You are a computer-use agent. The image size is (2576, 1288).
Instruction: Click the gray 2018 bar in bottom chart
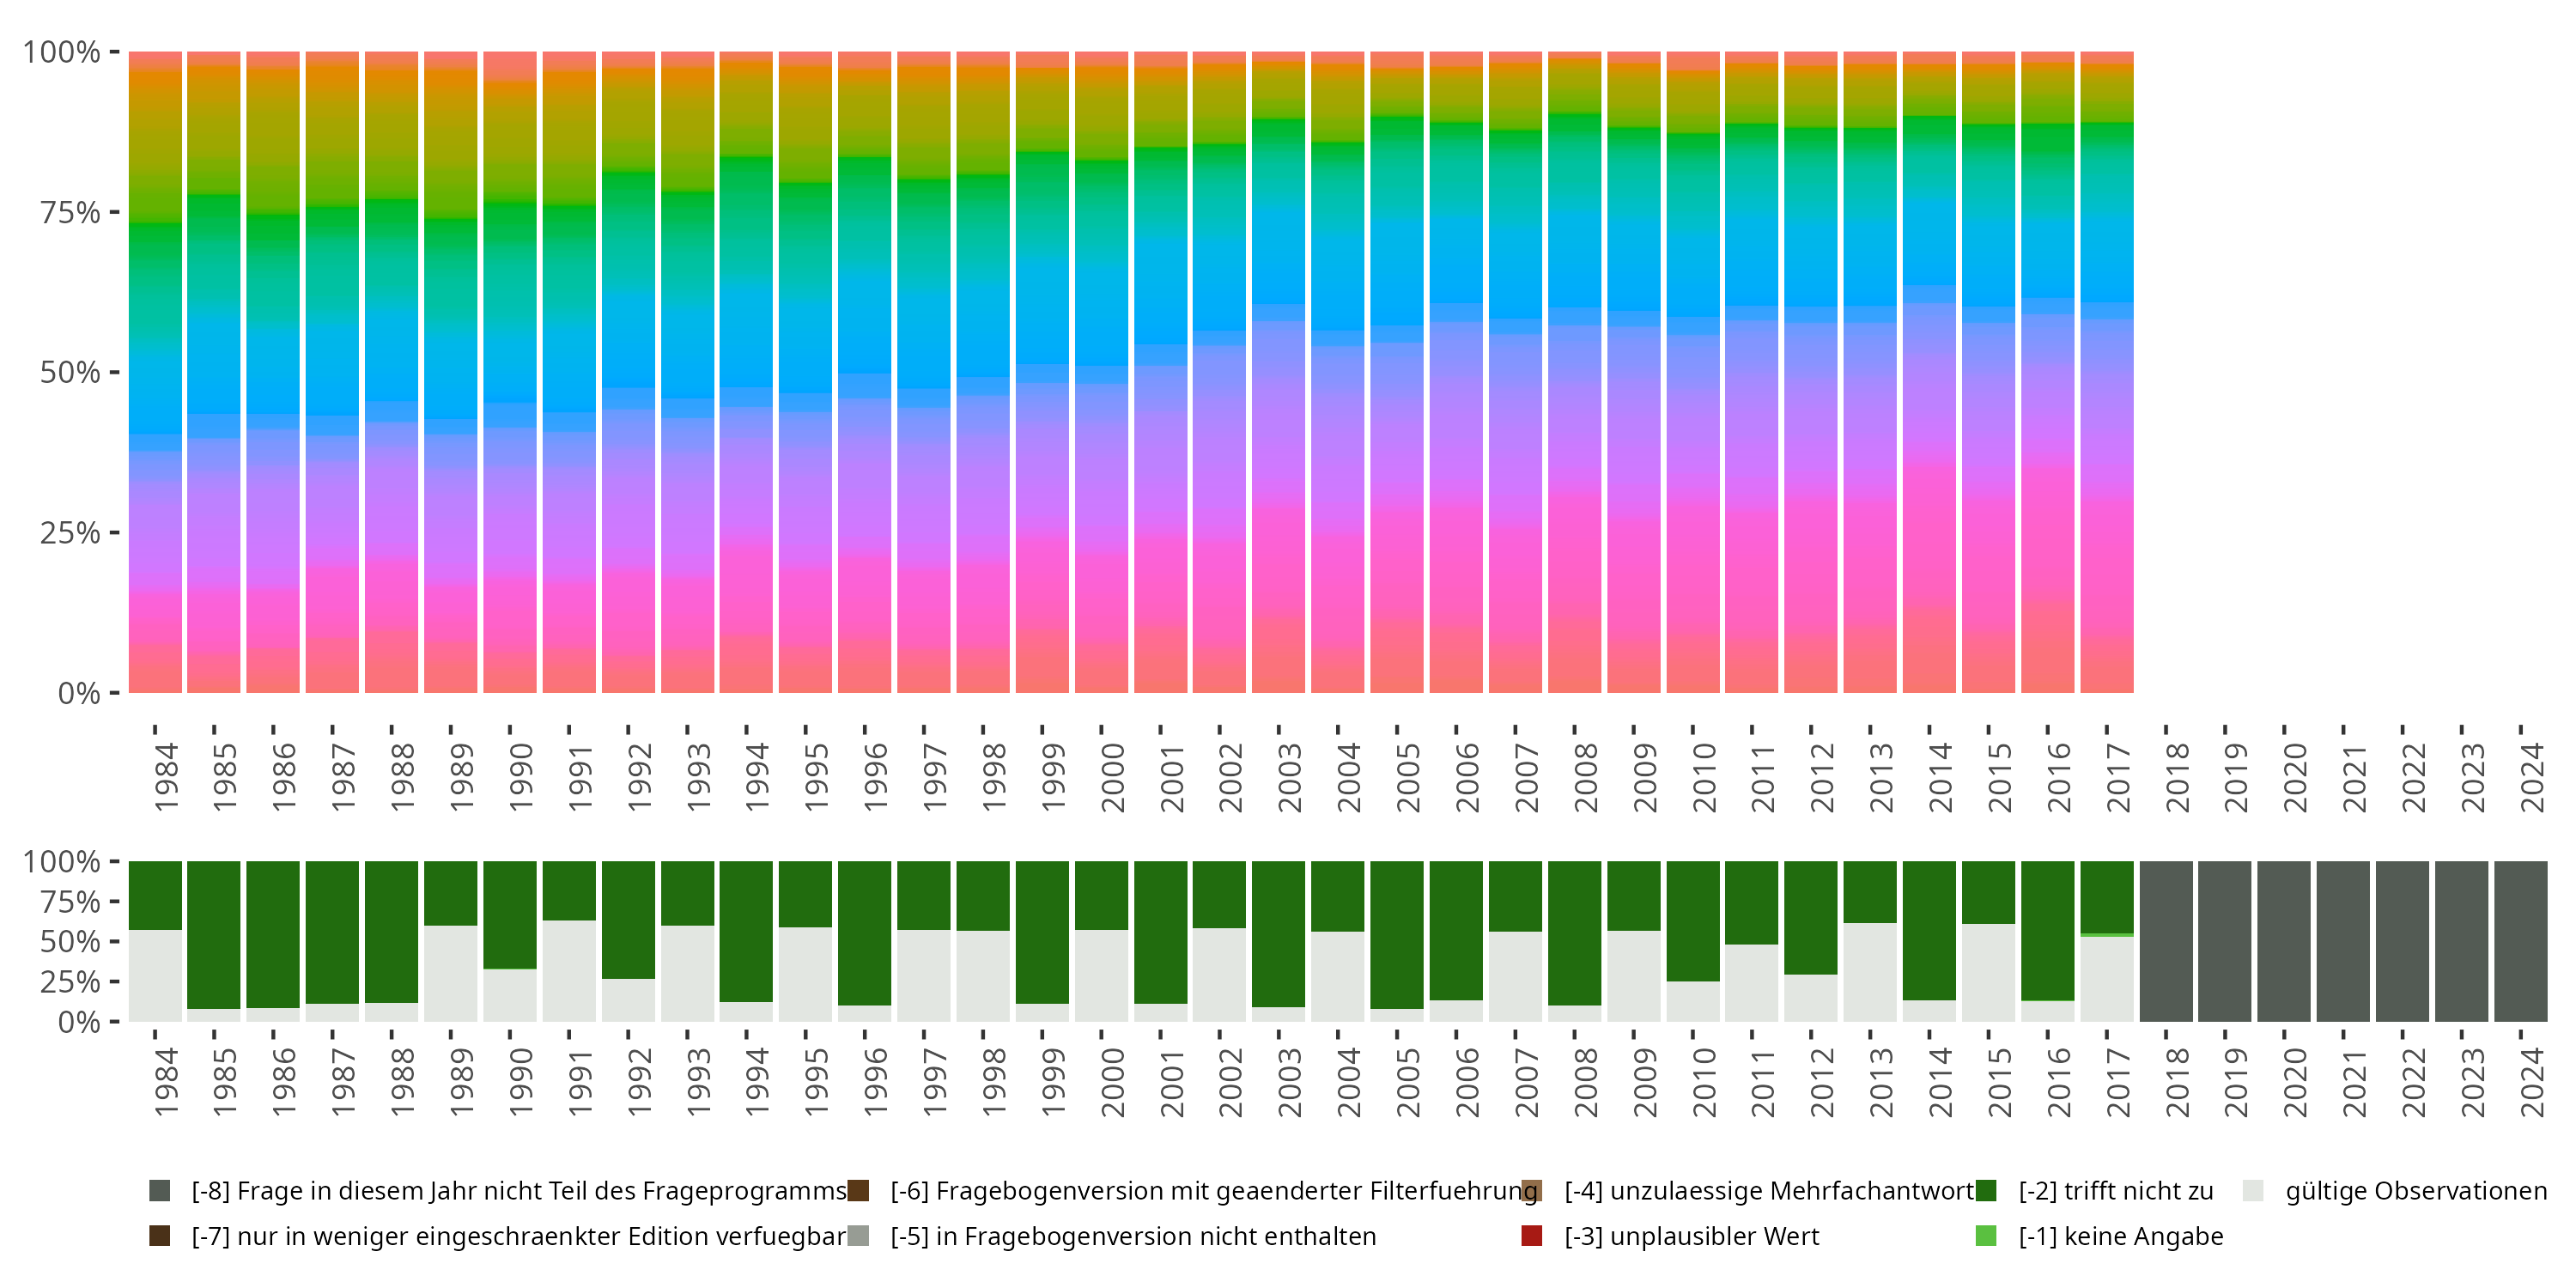pos(2166,941)
